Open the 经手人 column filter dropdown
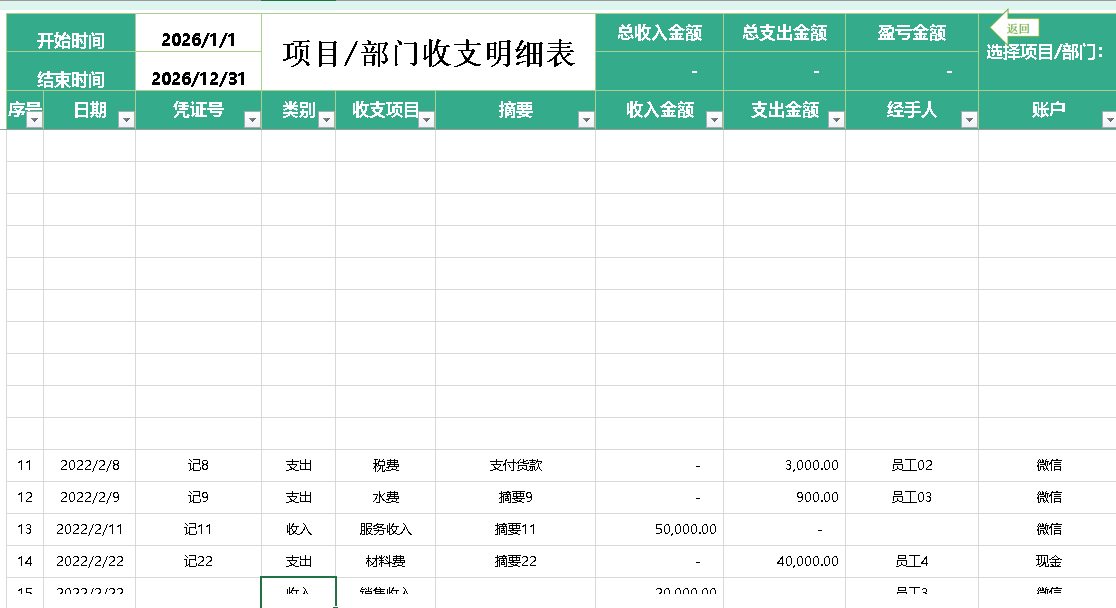Screen dimensions: 1116x608 click(x=968, y=120)
